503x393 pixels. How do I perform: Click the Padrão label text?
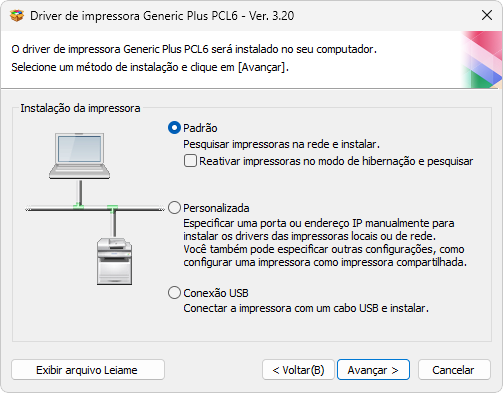point(200,128)
